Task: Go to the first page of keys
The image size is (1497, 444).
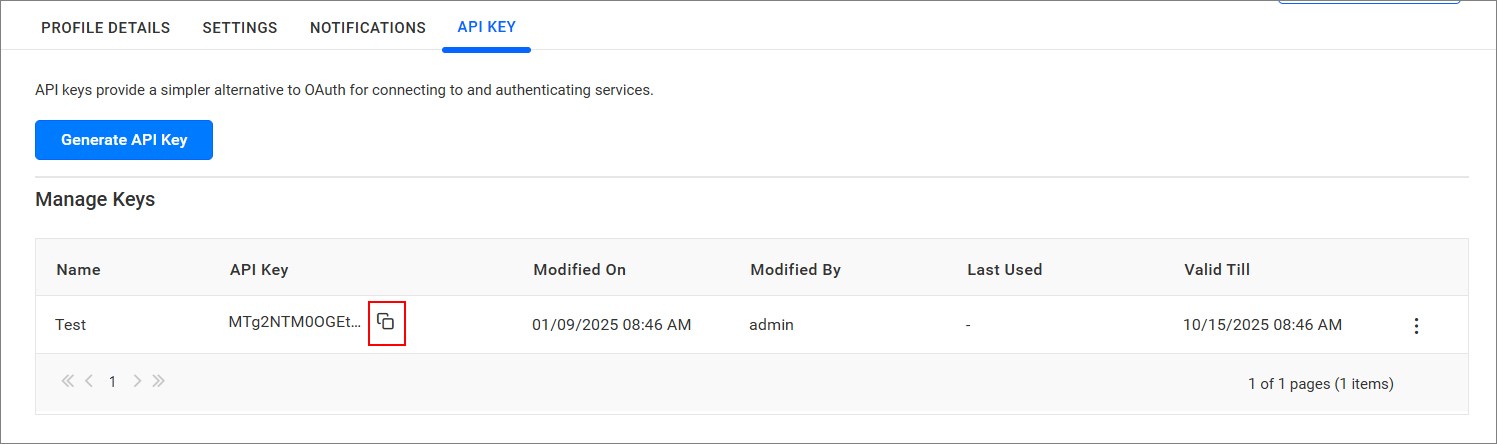Action: 68,381
